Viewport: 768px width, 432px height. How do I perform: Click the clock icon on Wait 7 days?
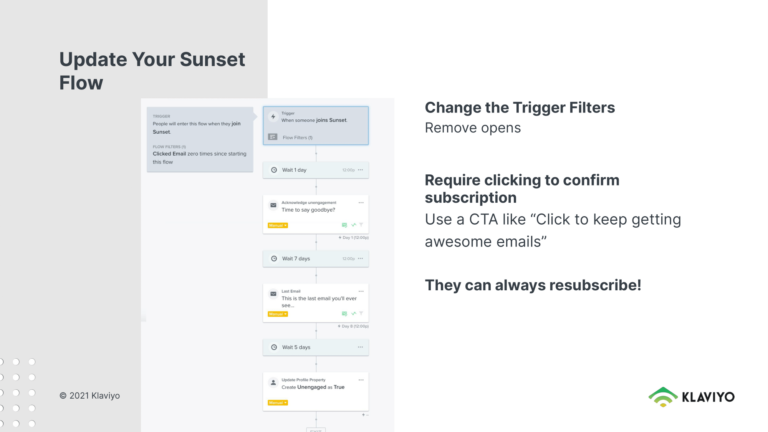[x=274, y=259]
